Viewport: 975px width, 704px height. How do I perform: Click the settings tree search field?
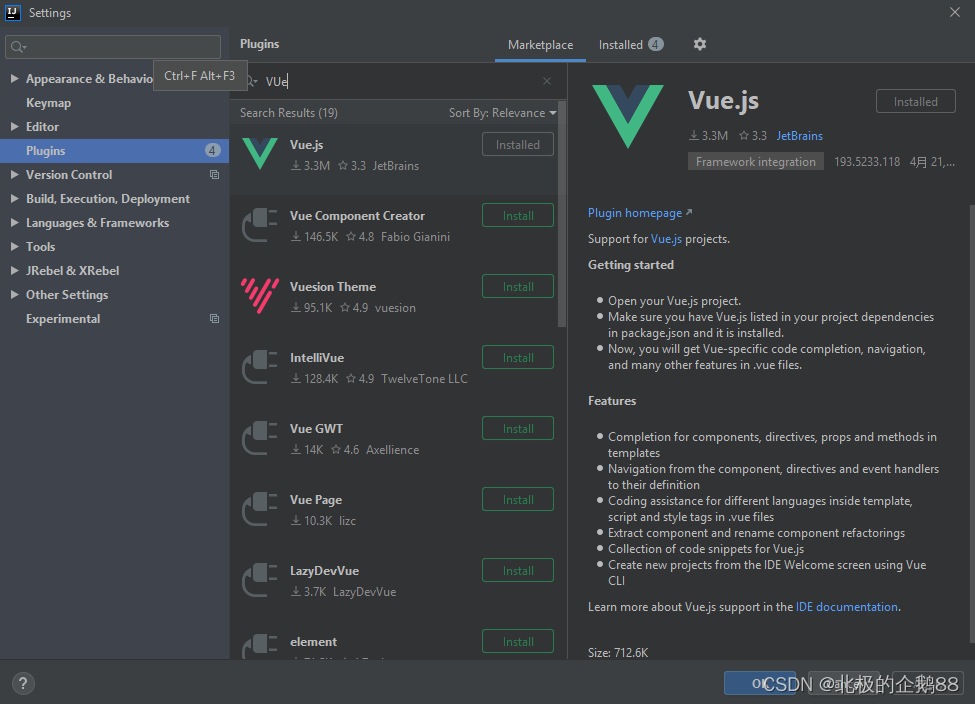click(113, 47)
